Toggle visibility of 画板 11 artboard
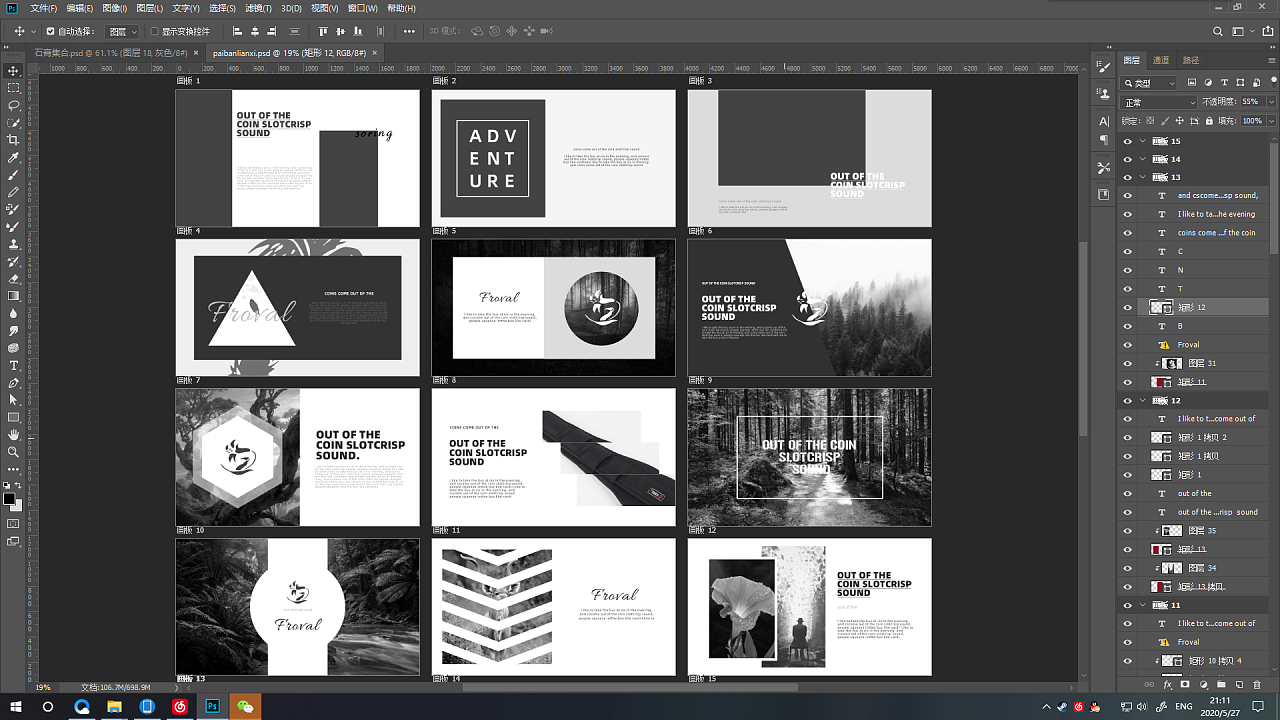Viewport: 1280px width, 720px height. (x=1128, y=605)
